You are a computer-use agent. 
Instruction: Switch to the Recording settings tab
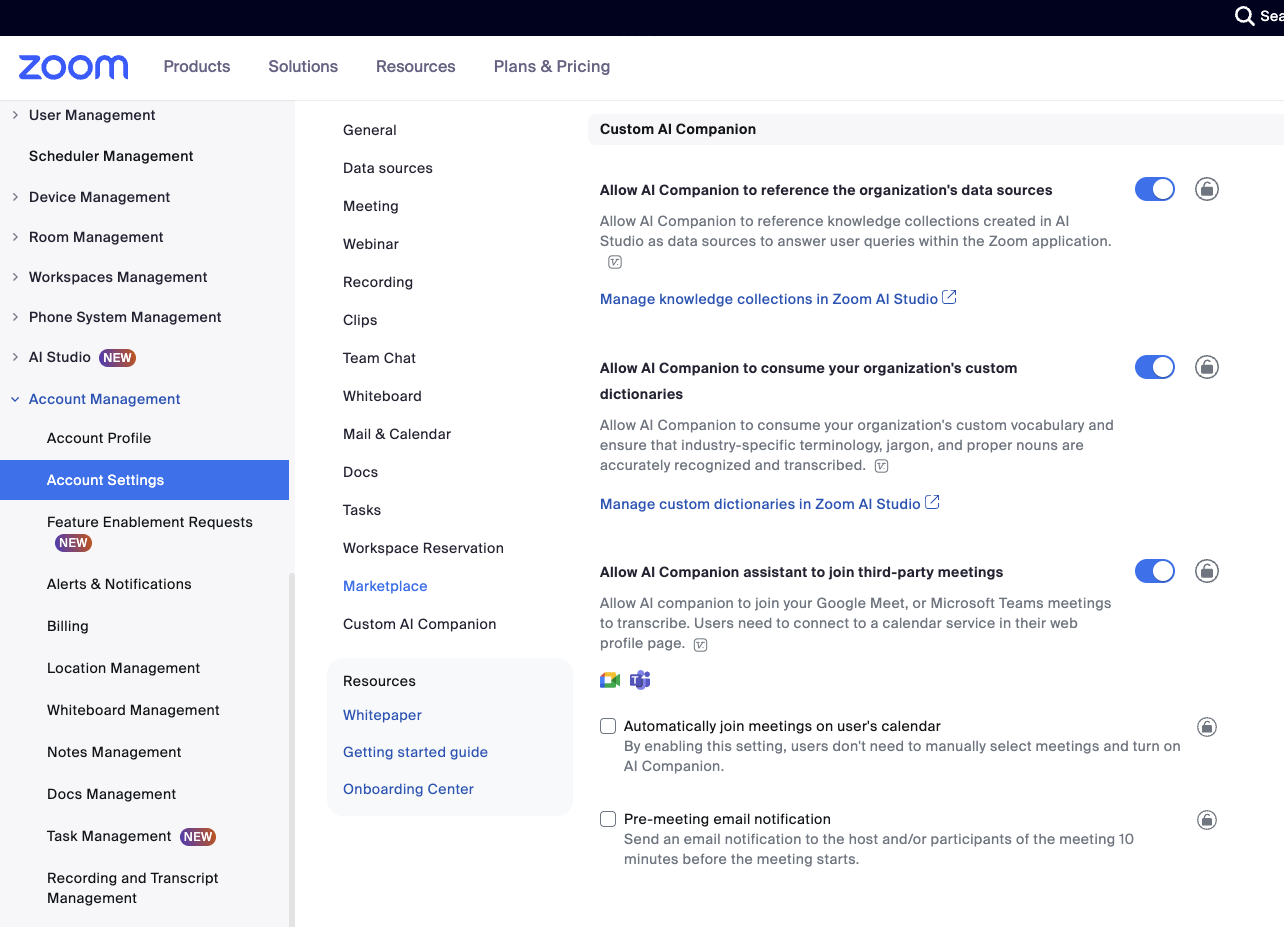click(x=377, y=282)
